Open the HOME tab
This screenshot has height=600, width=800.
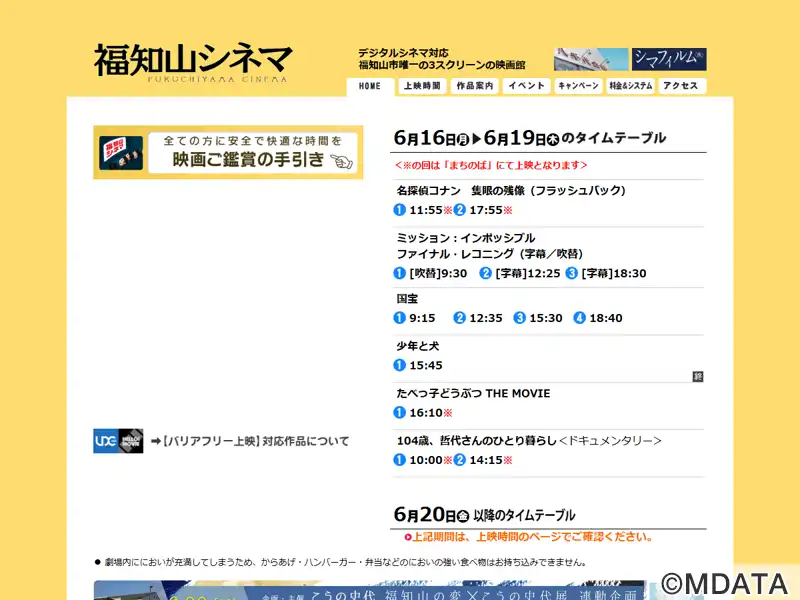coord(370,86)
